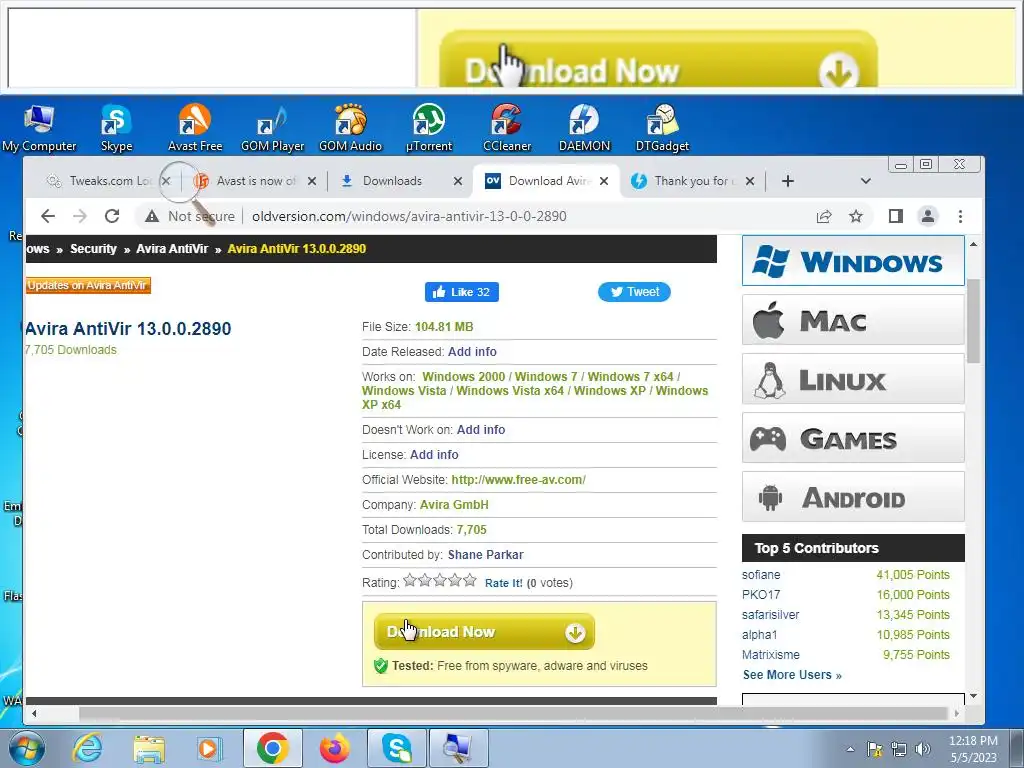Open the GOM Audio desktop shortcut
1024x768 pixels.
(350, 127)
